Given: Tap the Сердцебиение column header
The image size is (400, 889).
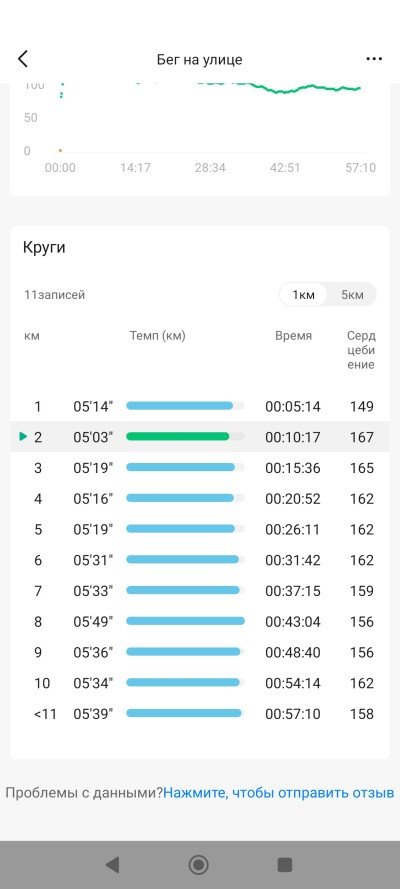Looking at the screenshot, I should coord(361,350).
